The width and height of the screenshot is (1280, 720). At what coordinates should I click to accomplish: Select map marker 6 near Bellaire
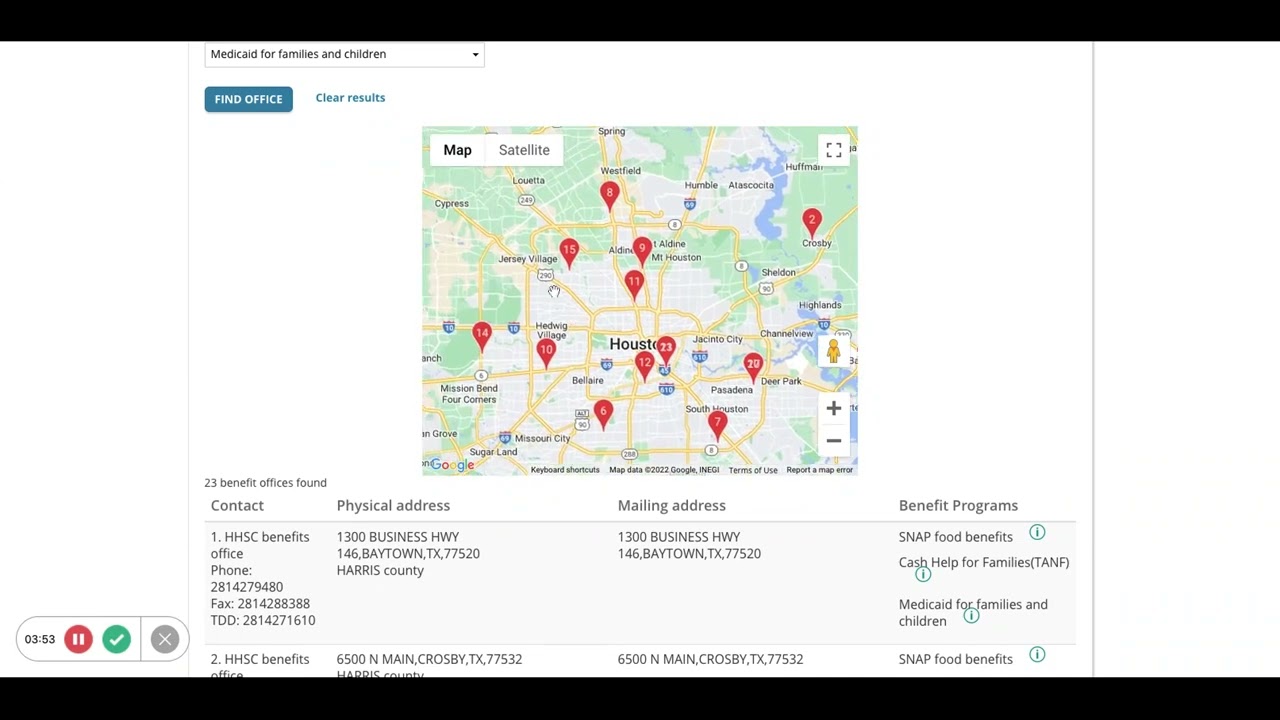click(603, 414)
